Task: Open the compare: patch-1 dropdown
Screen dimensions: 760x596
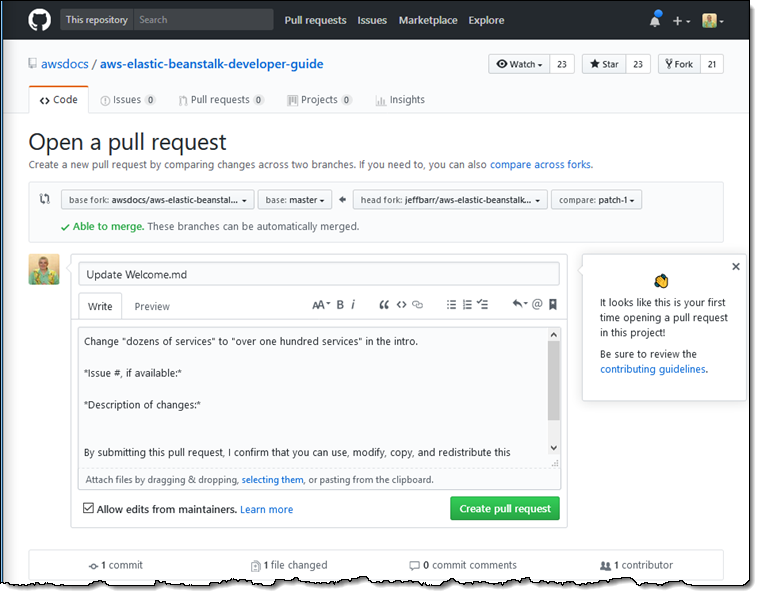Action: [x=596, y=200]
